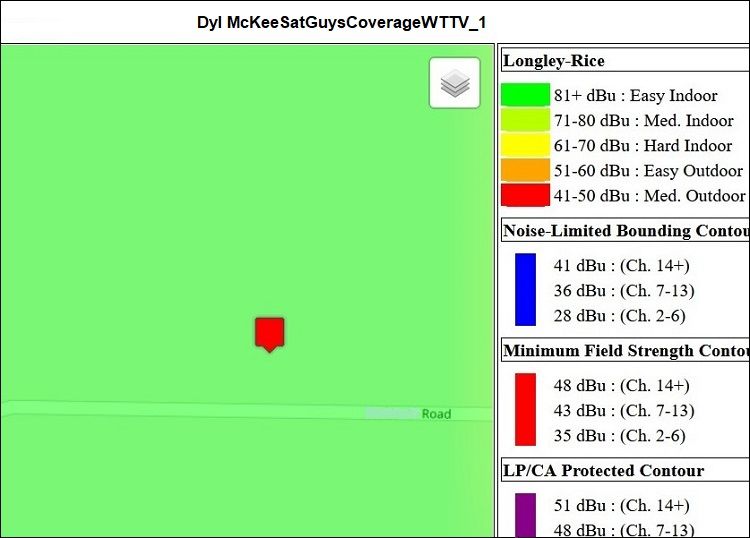Click the '41-50 dBu : Med. Outdoor' label
750x538 pixels.
[x=649, y=196]
